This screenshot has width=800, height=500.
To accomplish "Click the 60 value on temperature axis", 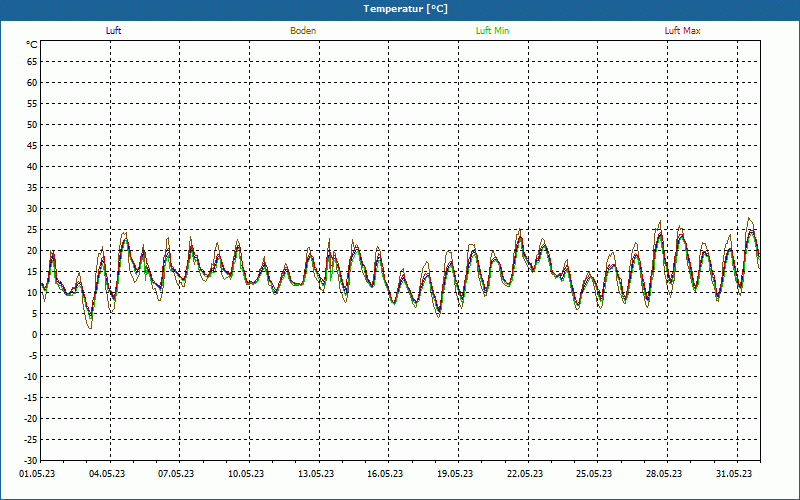I will [32, 83].
